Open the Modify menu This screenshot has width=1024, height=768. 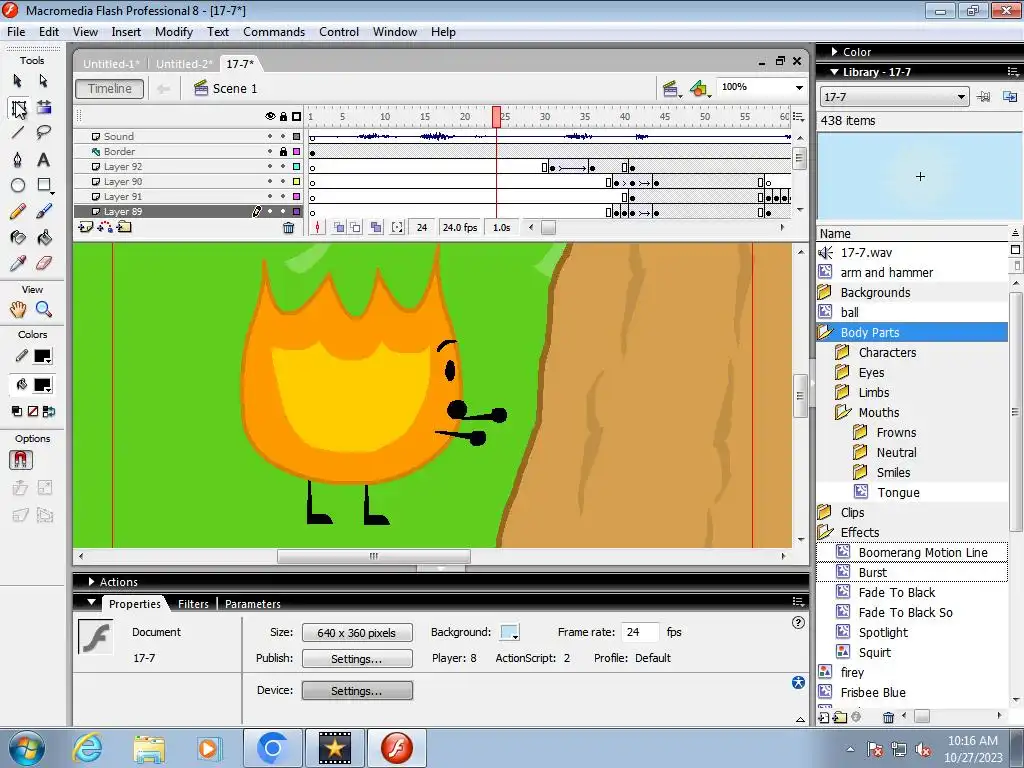pyautogui.click(x=174, y=32)
